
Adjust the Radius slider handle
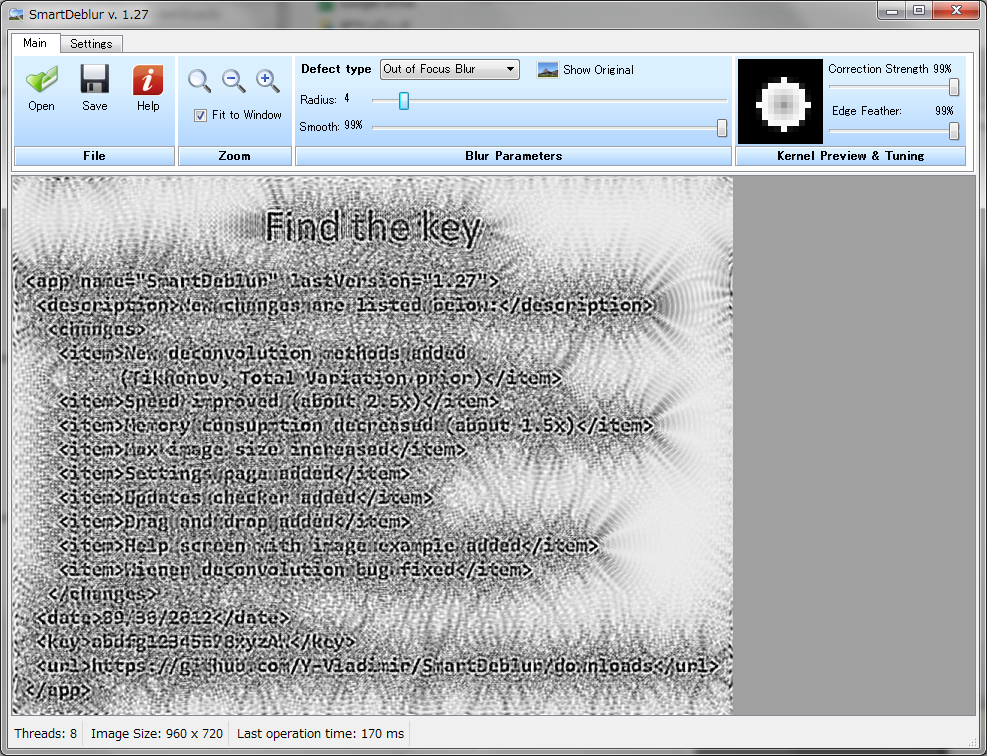[404, 101]
